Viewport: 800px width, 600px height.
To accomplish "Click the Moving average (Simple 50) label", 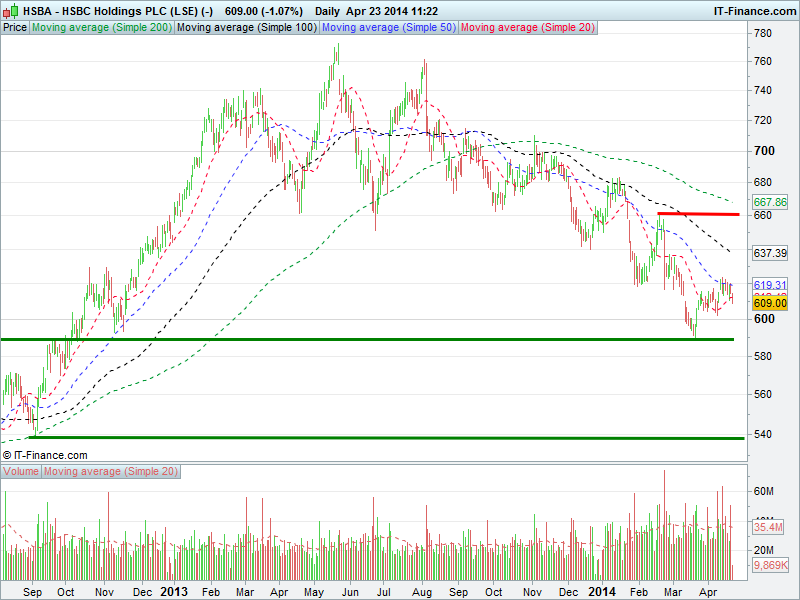I will pos(388,28).
